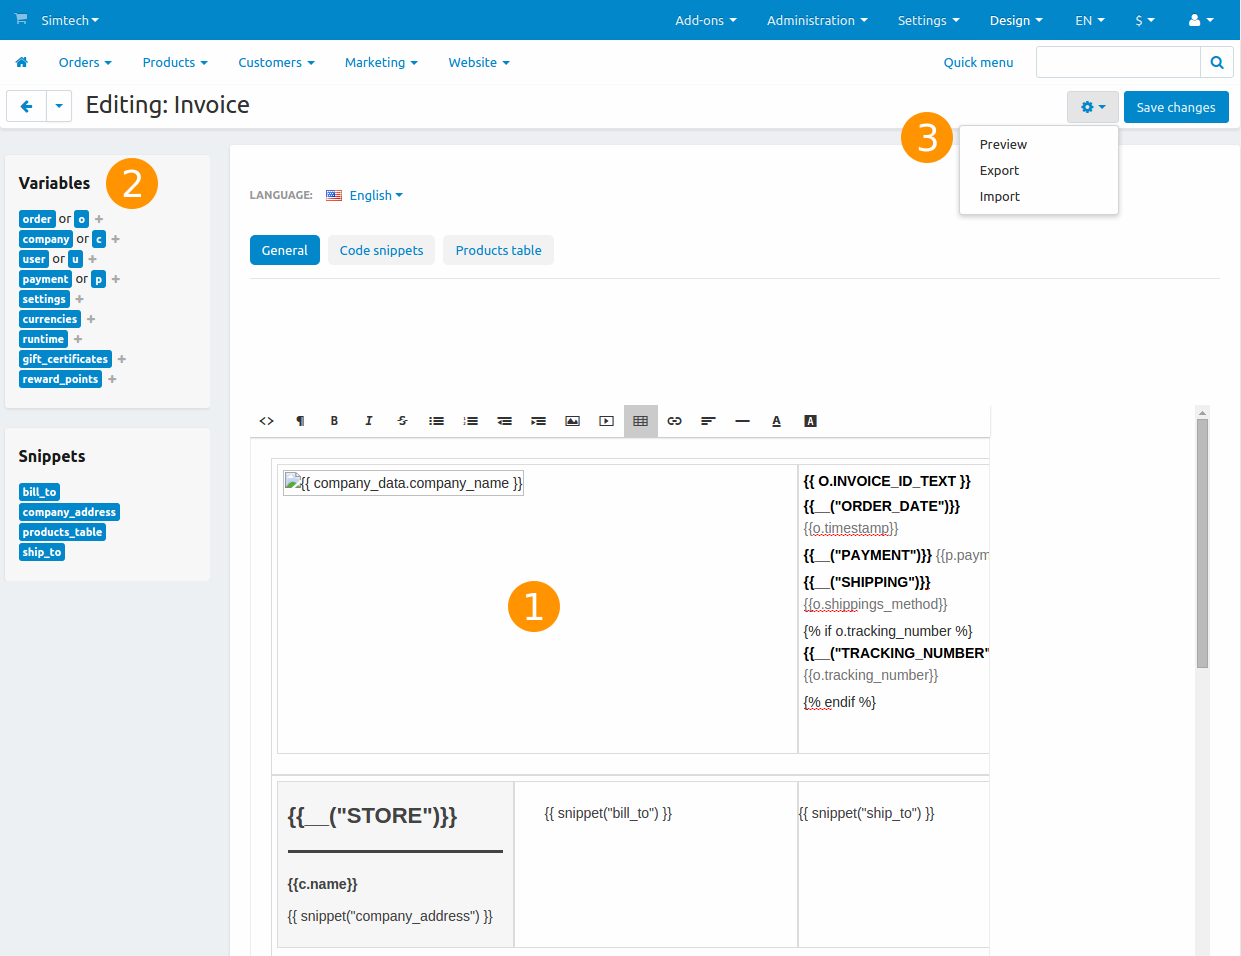The height and width of the screenshot is (956, 1241).
Task: Open the Orders menu
Action: (85, 62)
